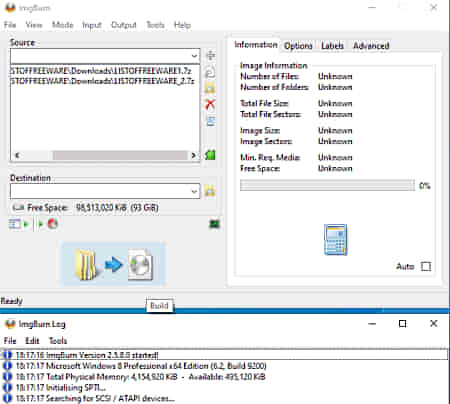Image resolution: width=450 pixels, height=404 pixels.
Task: Open the Input menu
Action: pyautogui.click(x=92, y=25)
